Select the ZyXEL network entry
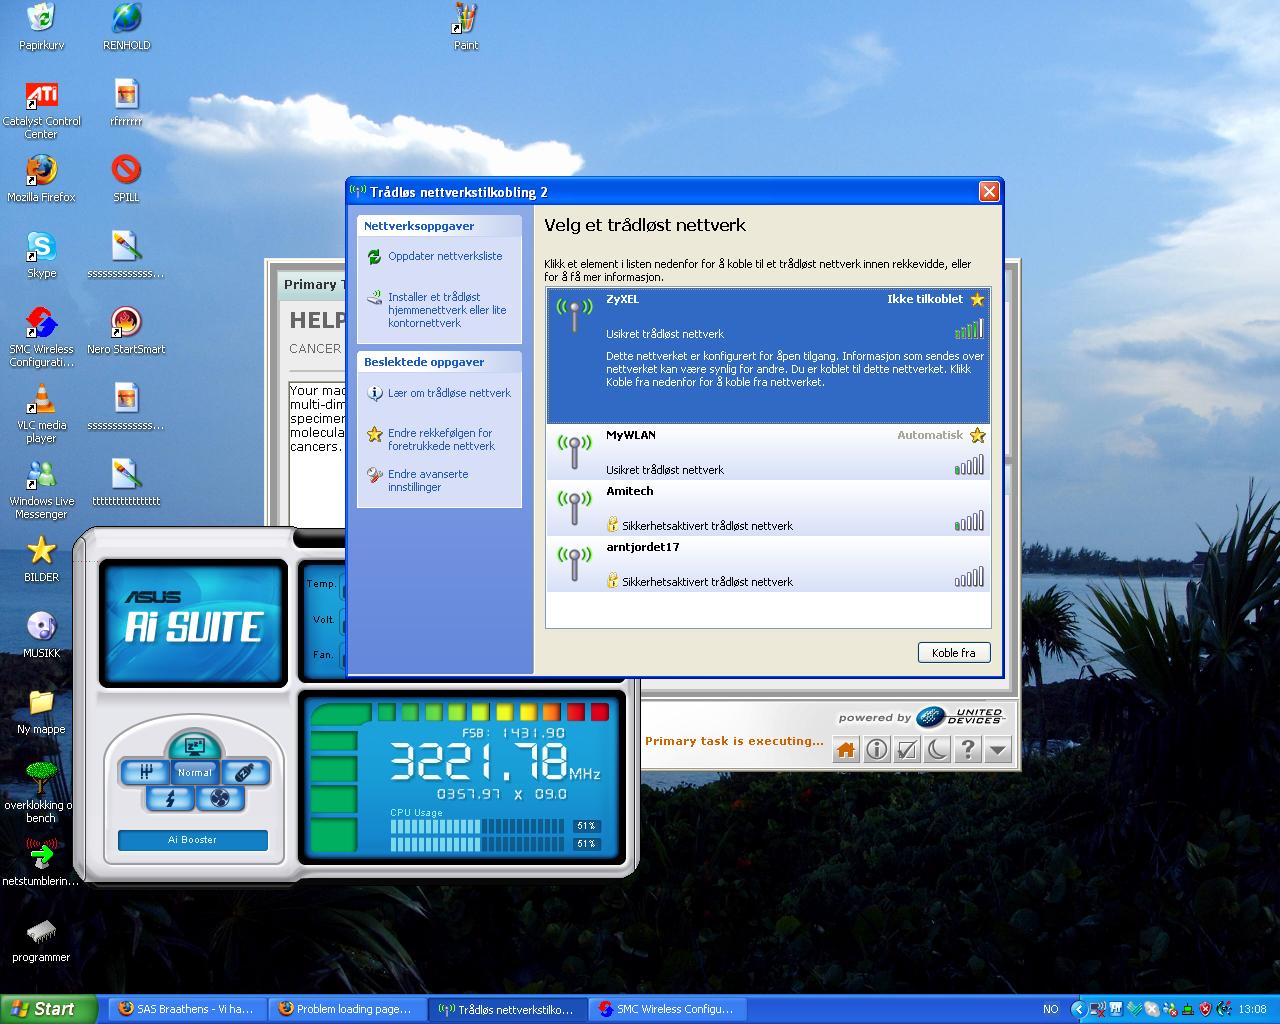 (768, 356)
